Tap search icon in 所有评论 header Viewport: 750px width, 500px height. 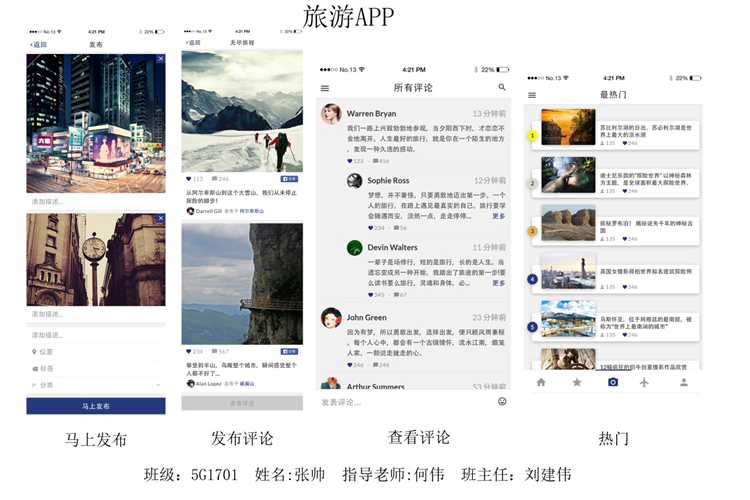502,88
